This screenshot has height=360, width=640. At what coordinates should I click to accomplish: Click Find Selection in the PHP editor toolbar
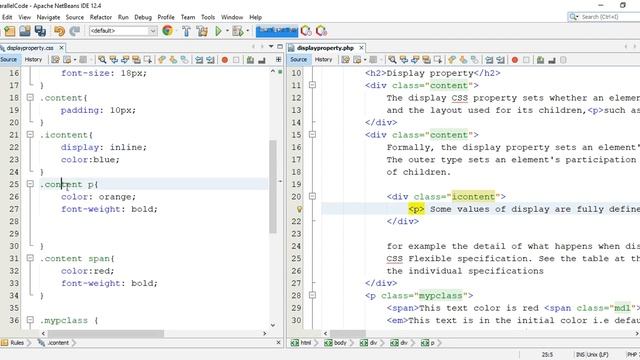pos(392,60)
